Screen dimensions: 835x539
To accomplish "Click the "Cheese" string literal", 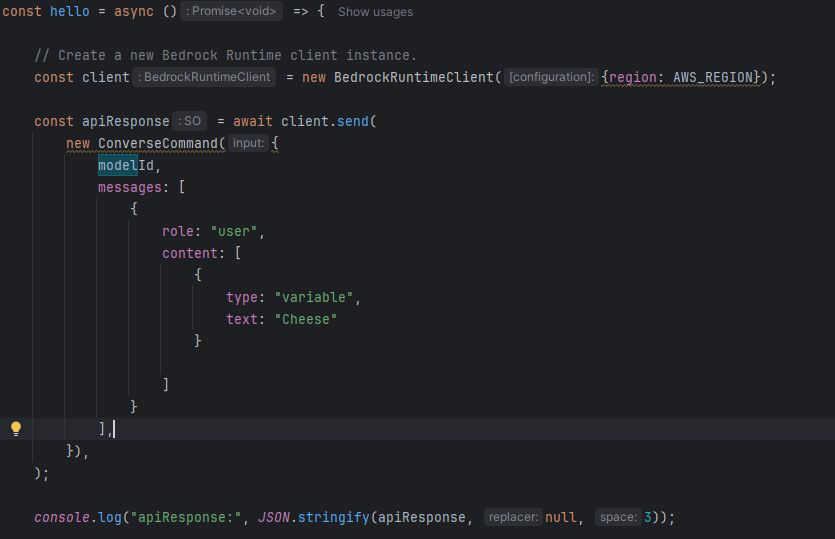I will 306,319.
